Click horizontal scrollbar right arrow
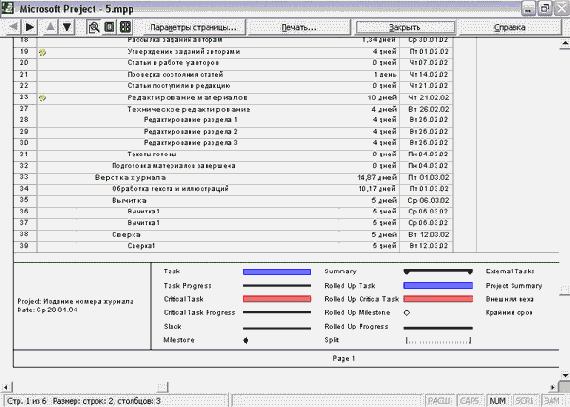This screenshot has height=407, width=570. (553, 387)
